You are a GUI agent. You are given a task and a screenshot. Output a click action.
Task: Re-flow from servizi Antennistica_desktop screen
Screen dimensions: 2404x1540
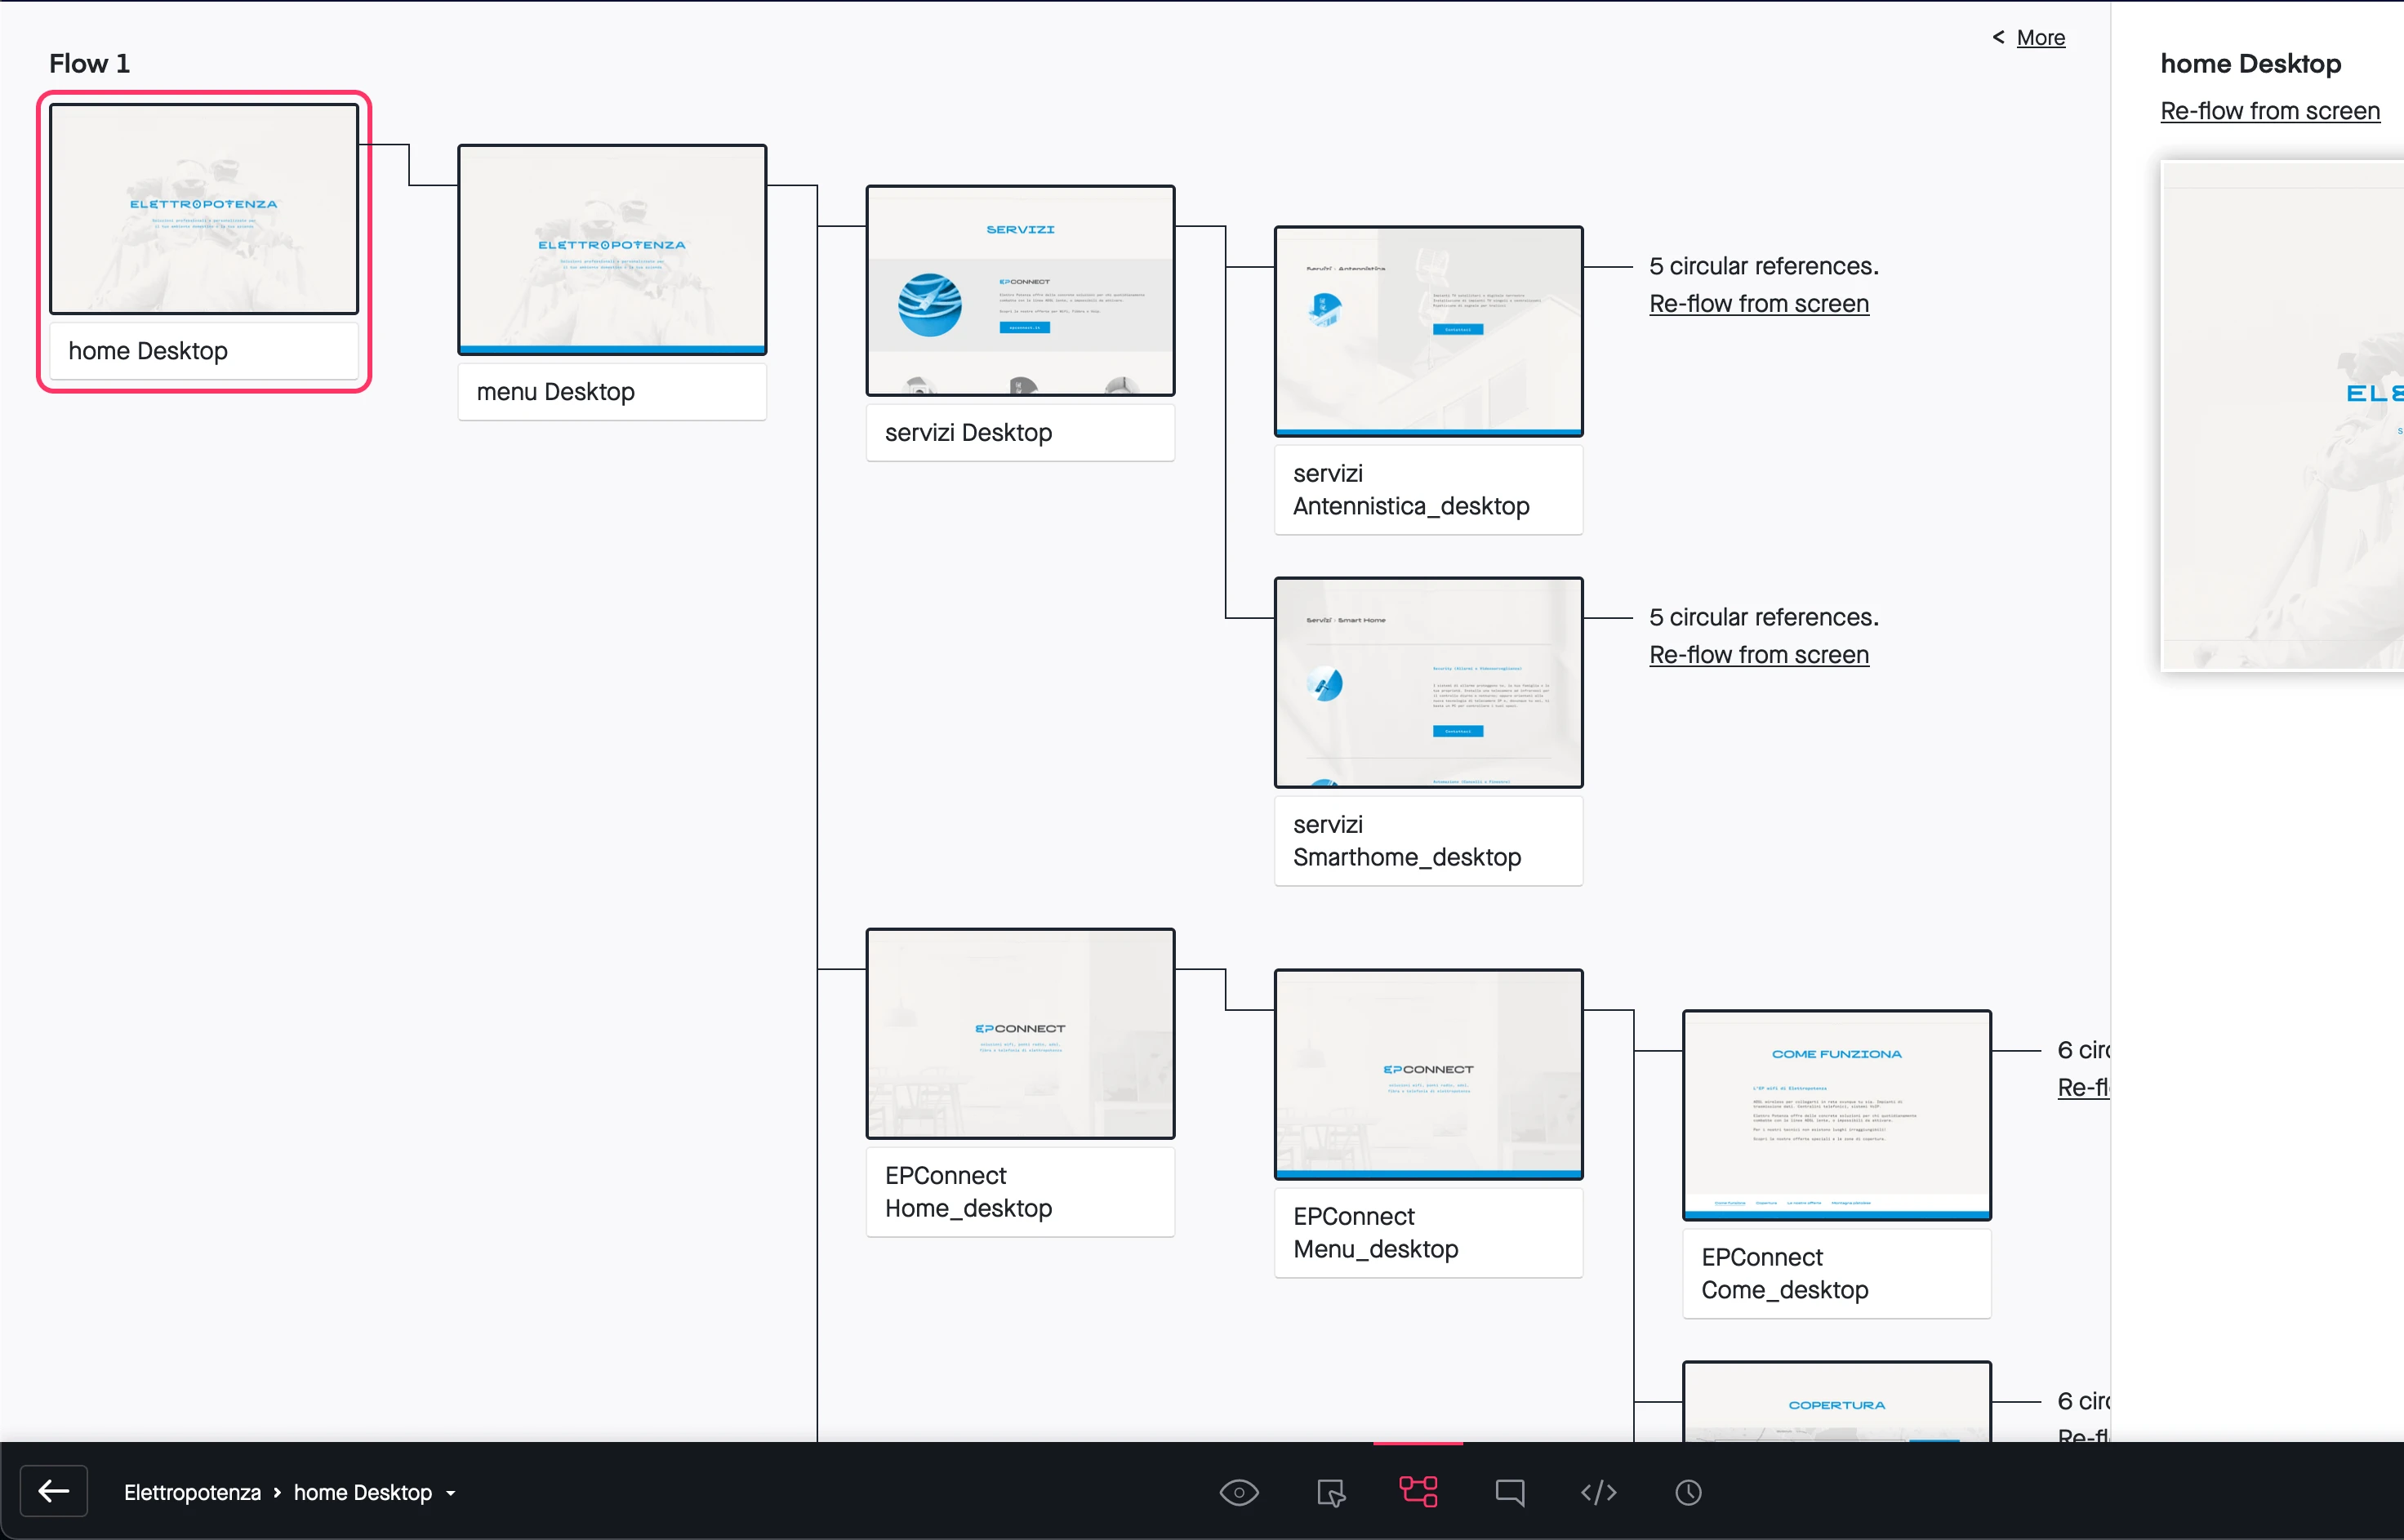[1758, 303]
